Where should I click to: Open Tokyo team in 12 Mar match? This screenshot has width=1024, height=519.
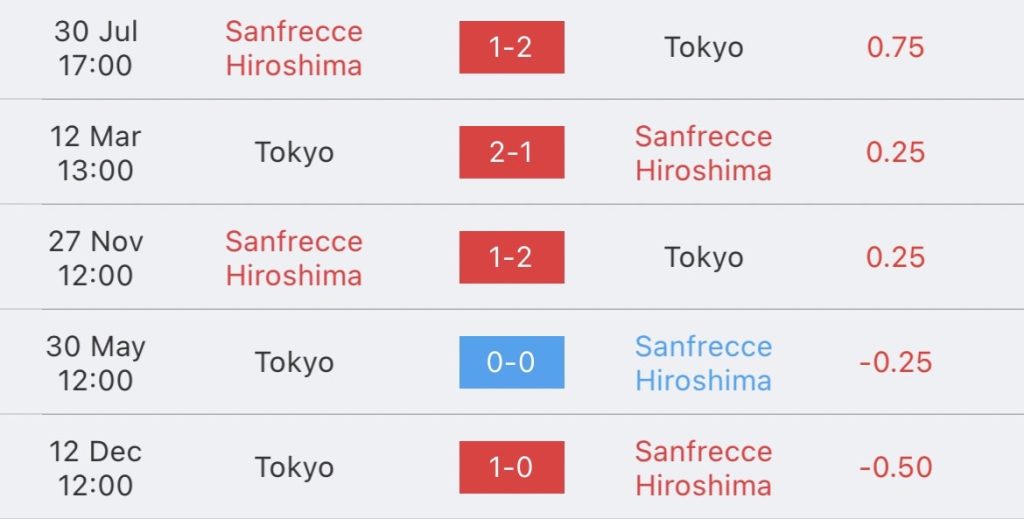(x=293, y=152)
